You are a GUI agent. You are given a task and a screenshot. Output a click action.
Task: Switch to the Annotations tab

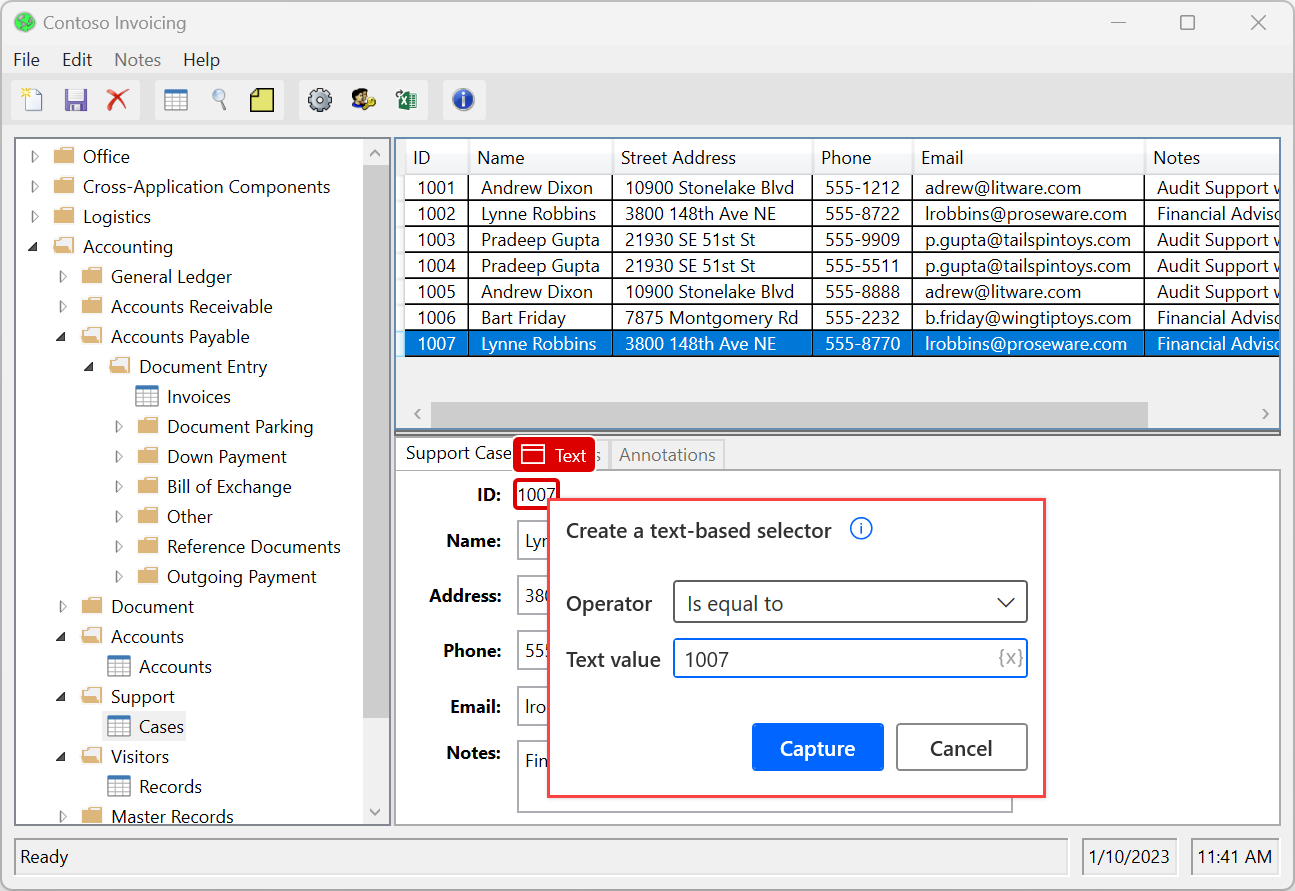(x=666, y=454)
